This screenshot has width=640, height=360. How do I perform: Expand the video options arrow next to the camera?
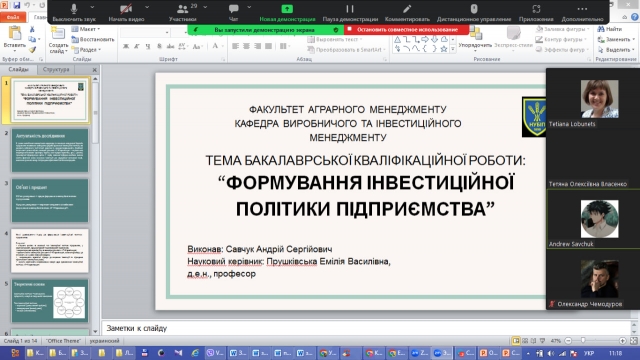pyautogui.click(x=147, y=7)
